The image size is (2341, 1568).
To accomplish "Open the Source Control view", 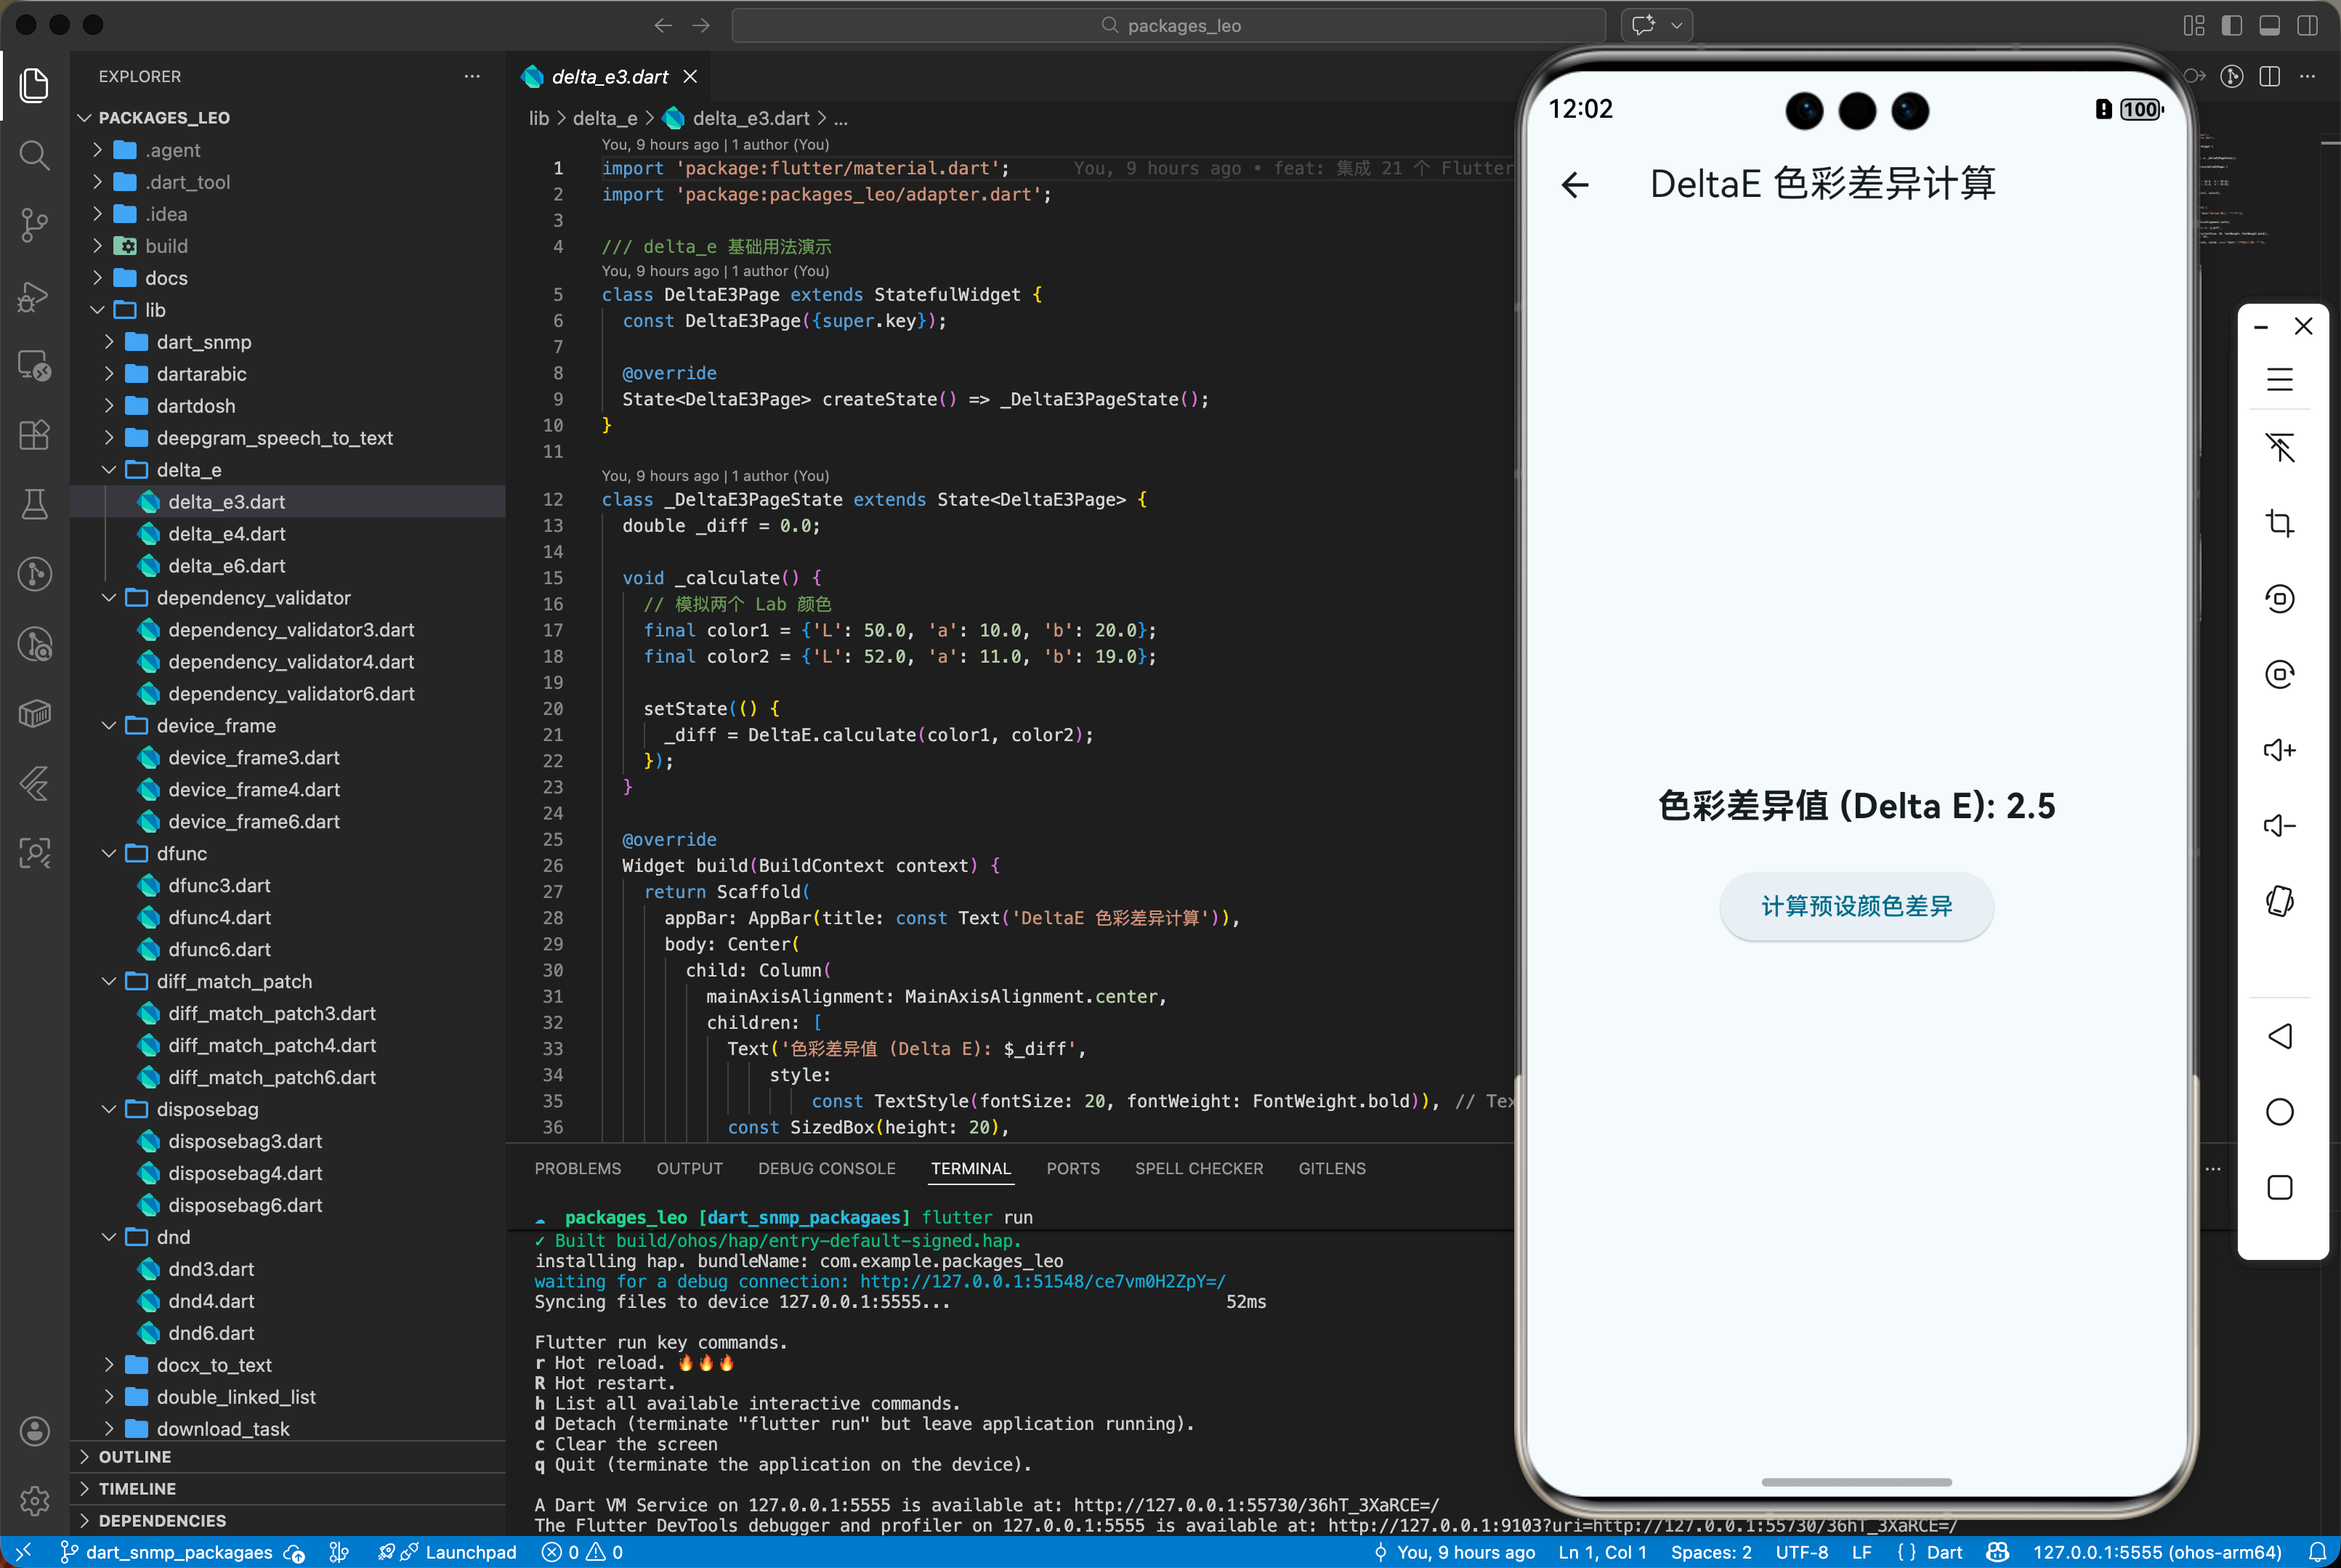I will pos(34,224).
